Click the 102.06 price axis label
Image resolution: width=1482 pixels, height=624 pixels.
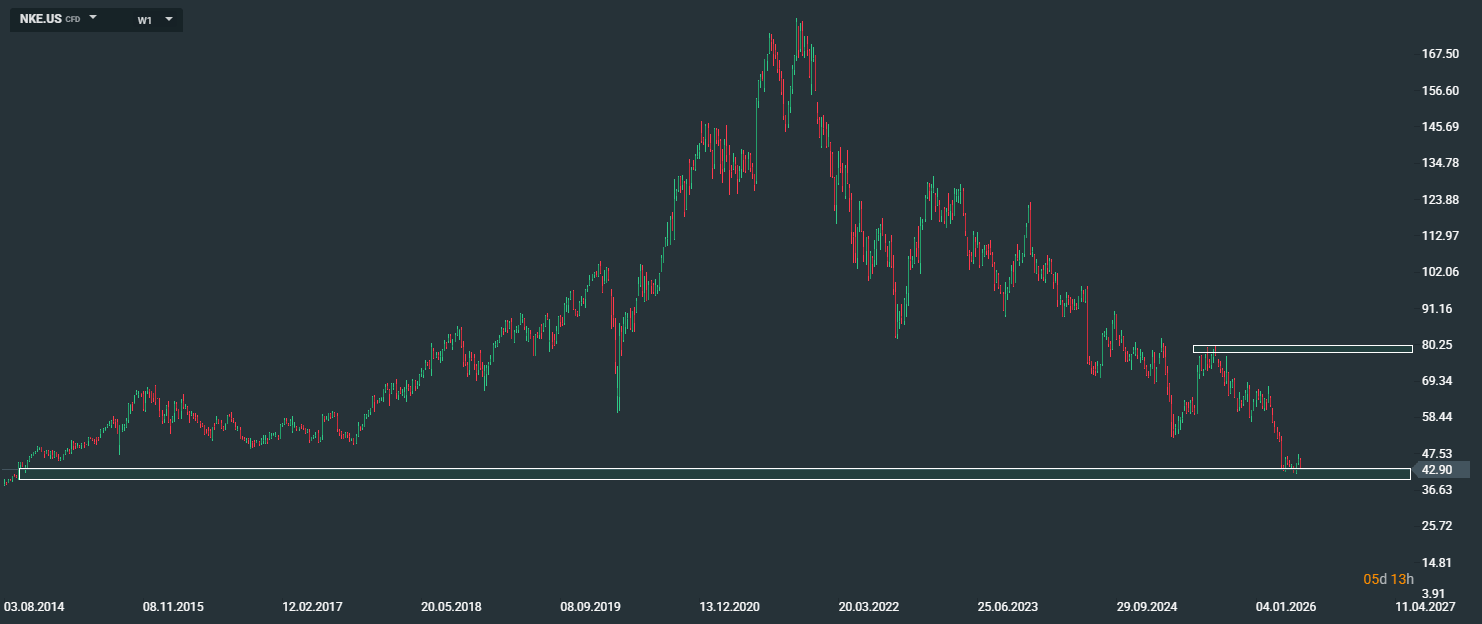coord(1440,272)
